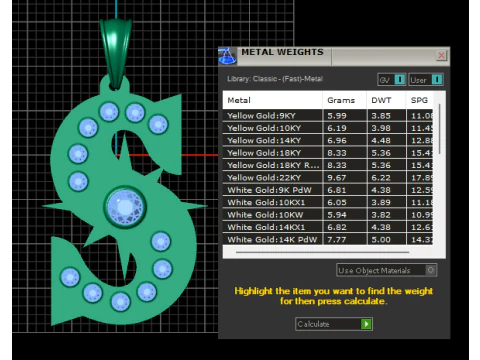This screenshot has width=480, height=360.
Task: Select the Yellow Gold:9KY row
Action: (328, 116)
